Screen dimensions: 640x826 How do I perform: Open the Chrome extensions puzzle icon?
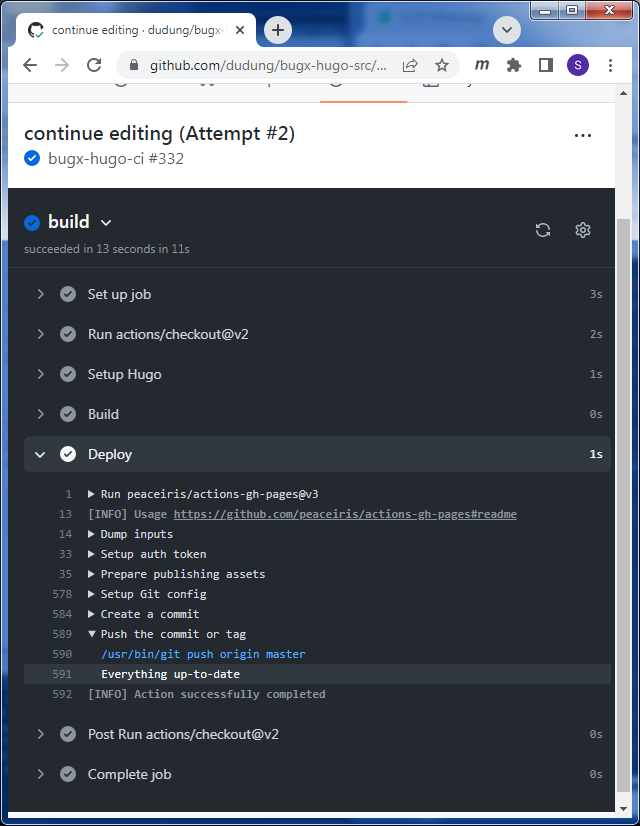tap(514, 65)
